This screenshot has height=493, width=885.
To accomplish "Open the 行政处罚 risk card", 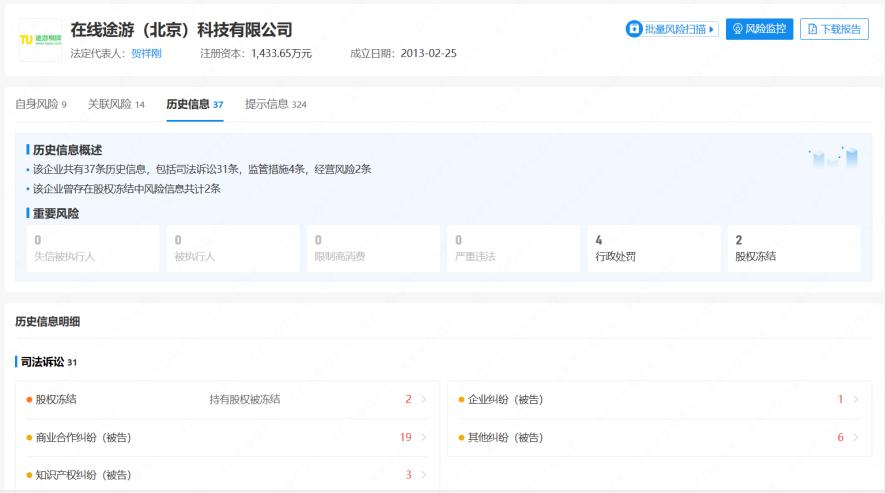I will 654,248.
